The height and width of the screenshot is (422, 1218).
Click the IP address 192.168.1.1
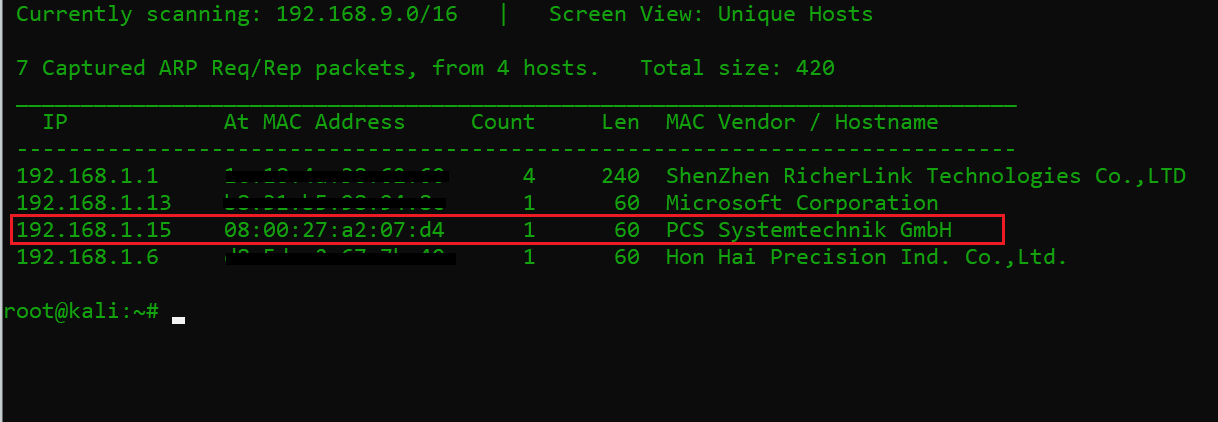click(x=87, y=177)
